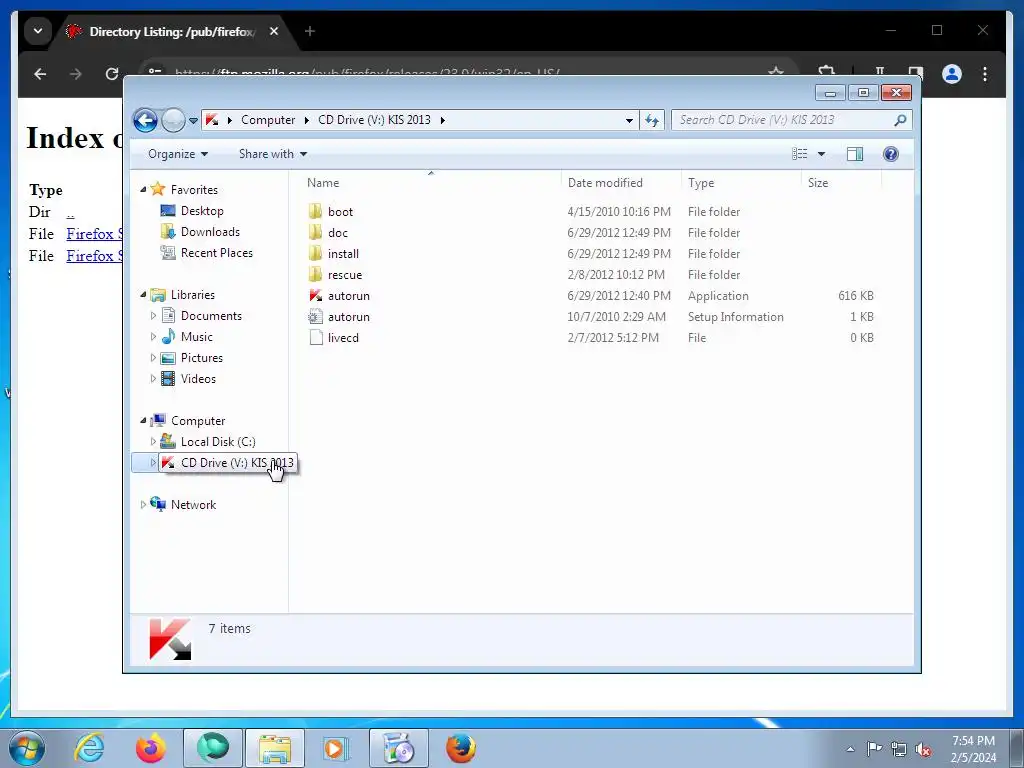Sort by the Size column header

[x=841, y=183]
